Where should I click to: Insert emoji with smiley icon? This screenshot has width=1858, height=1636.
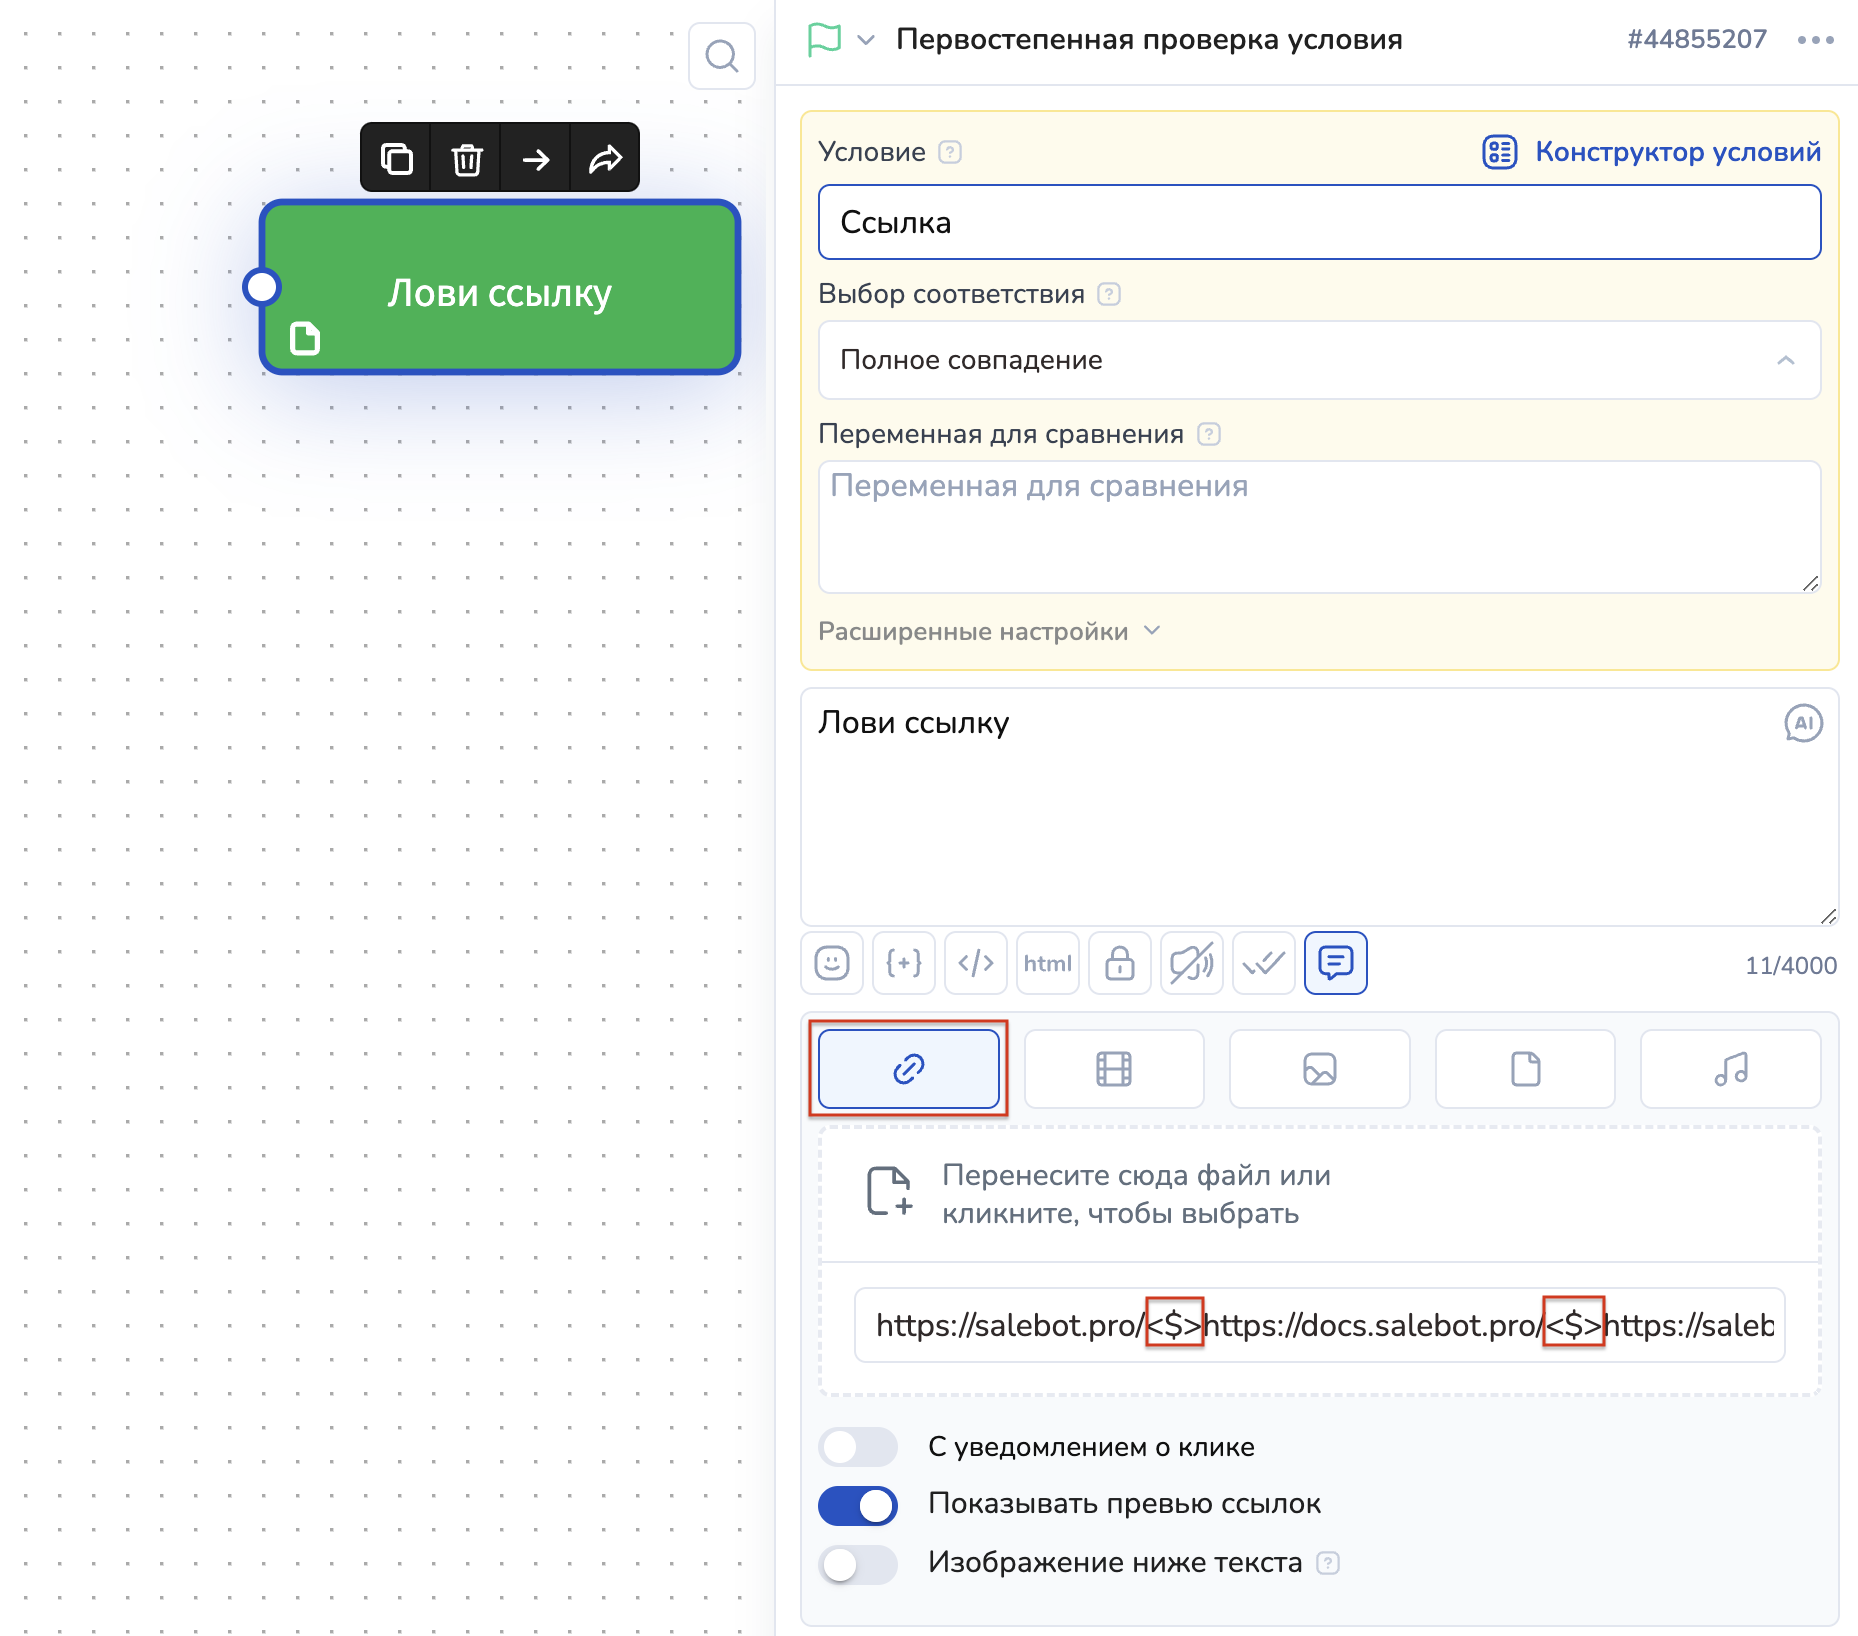(x=831, y=963)
